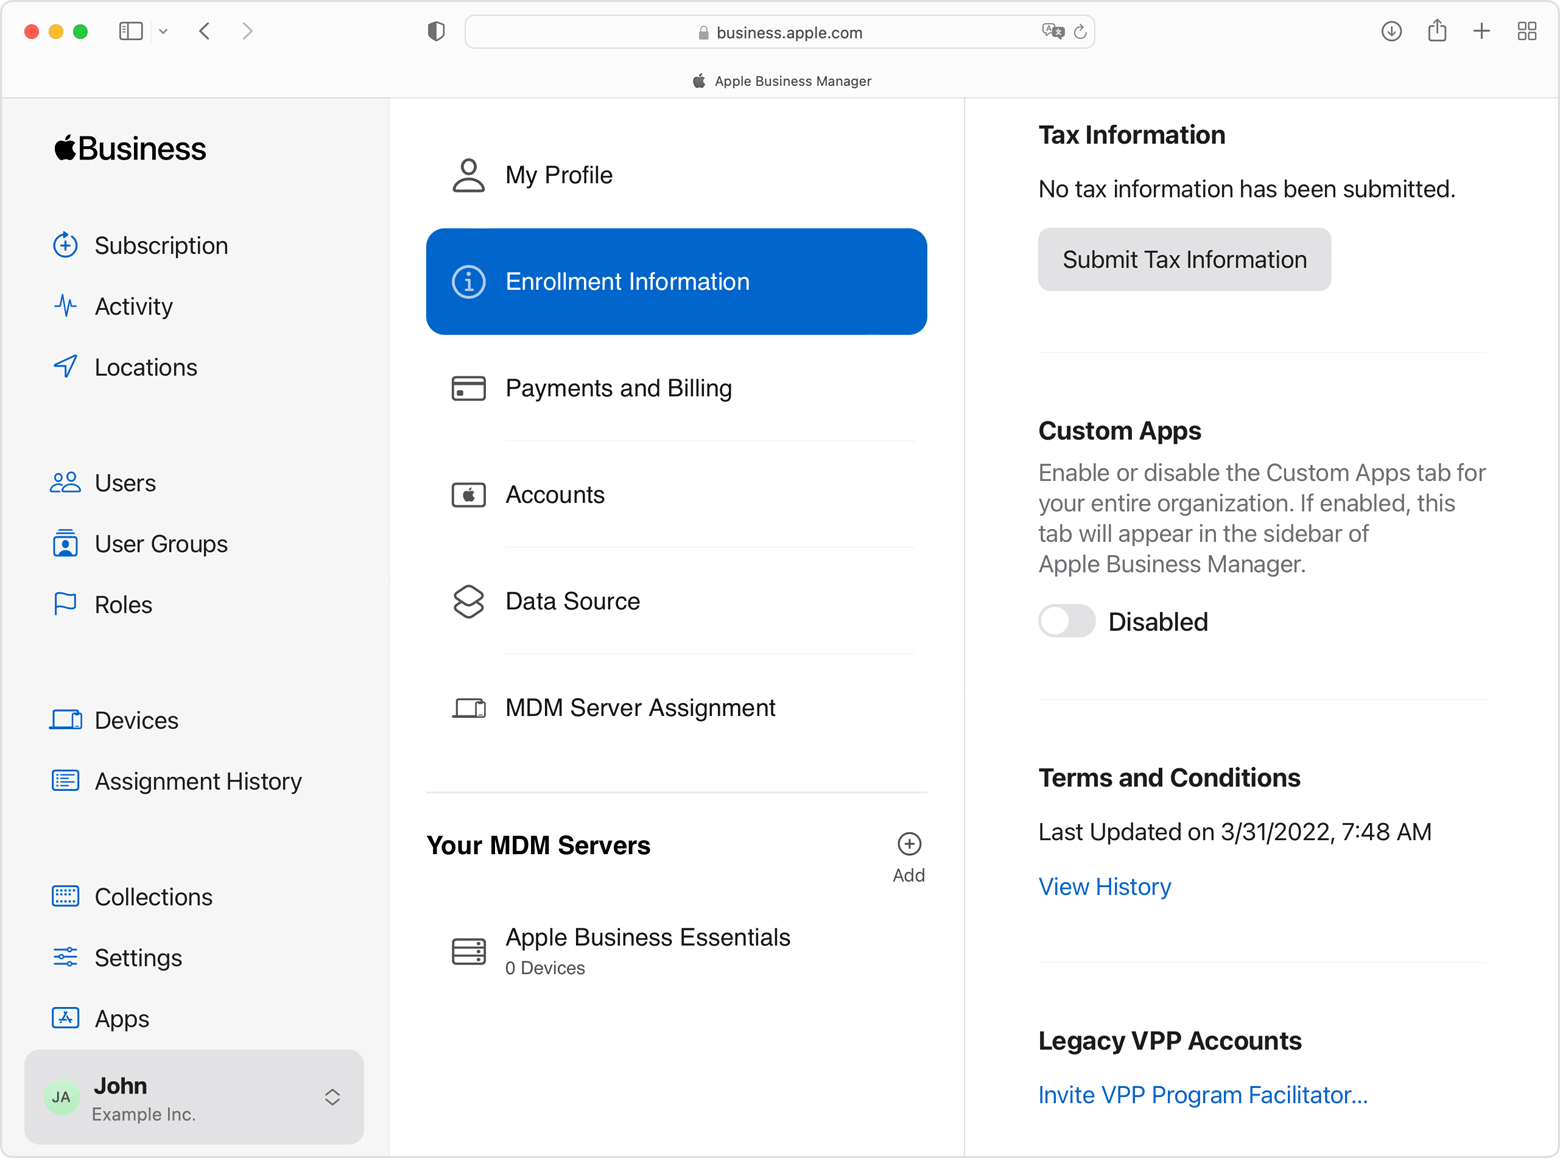Image resolution: width=1560 pixels, height=1158 pixels.
Task: Click the JA avatar badge
Action: tap(61, 1097)
